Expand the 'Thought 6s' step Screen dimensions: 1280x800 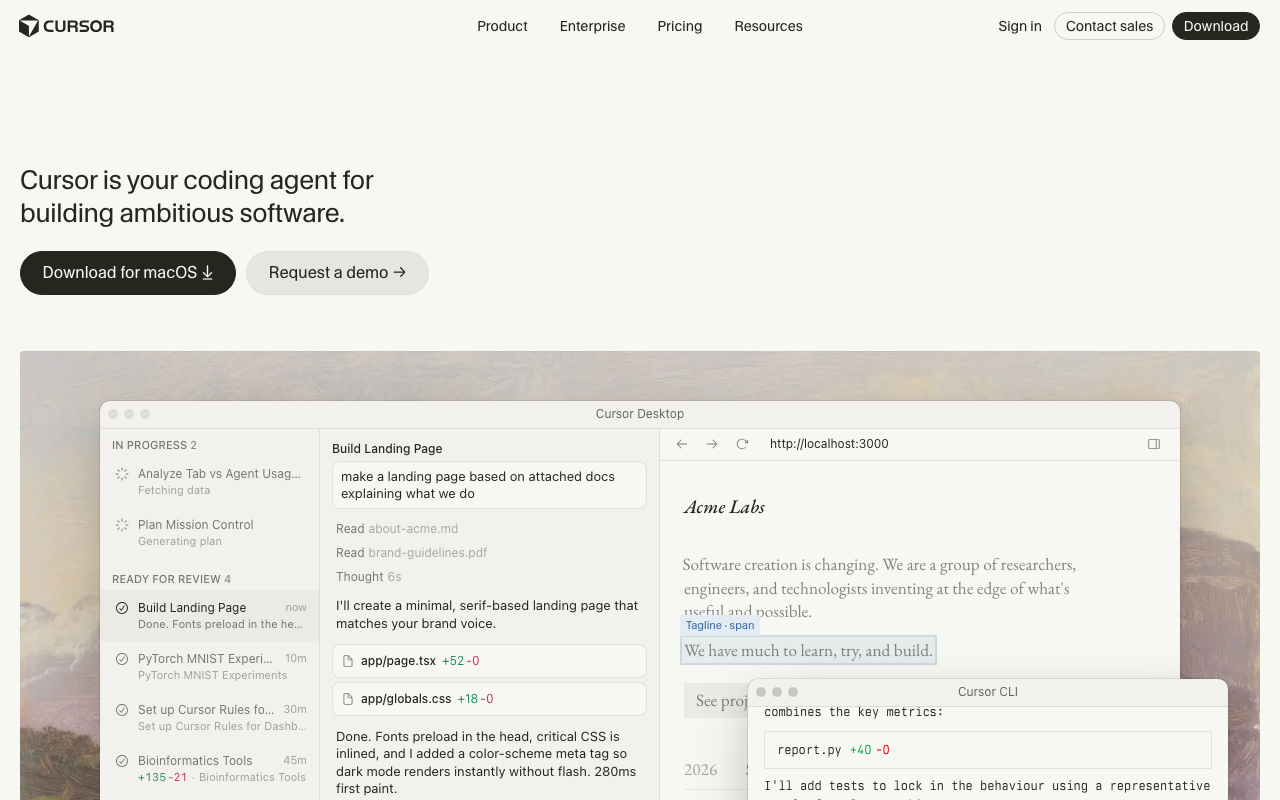coord(369,577)
